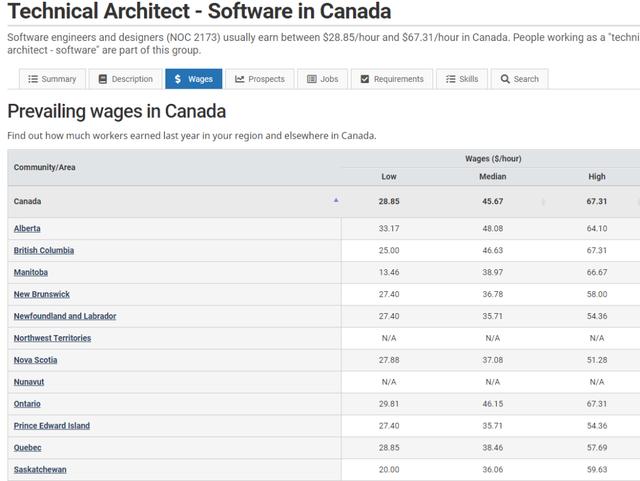Click the list icon on Summary tab
Screen dimensions: 640x481
tap(33, 79)
